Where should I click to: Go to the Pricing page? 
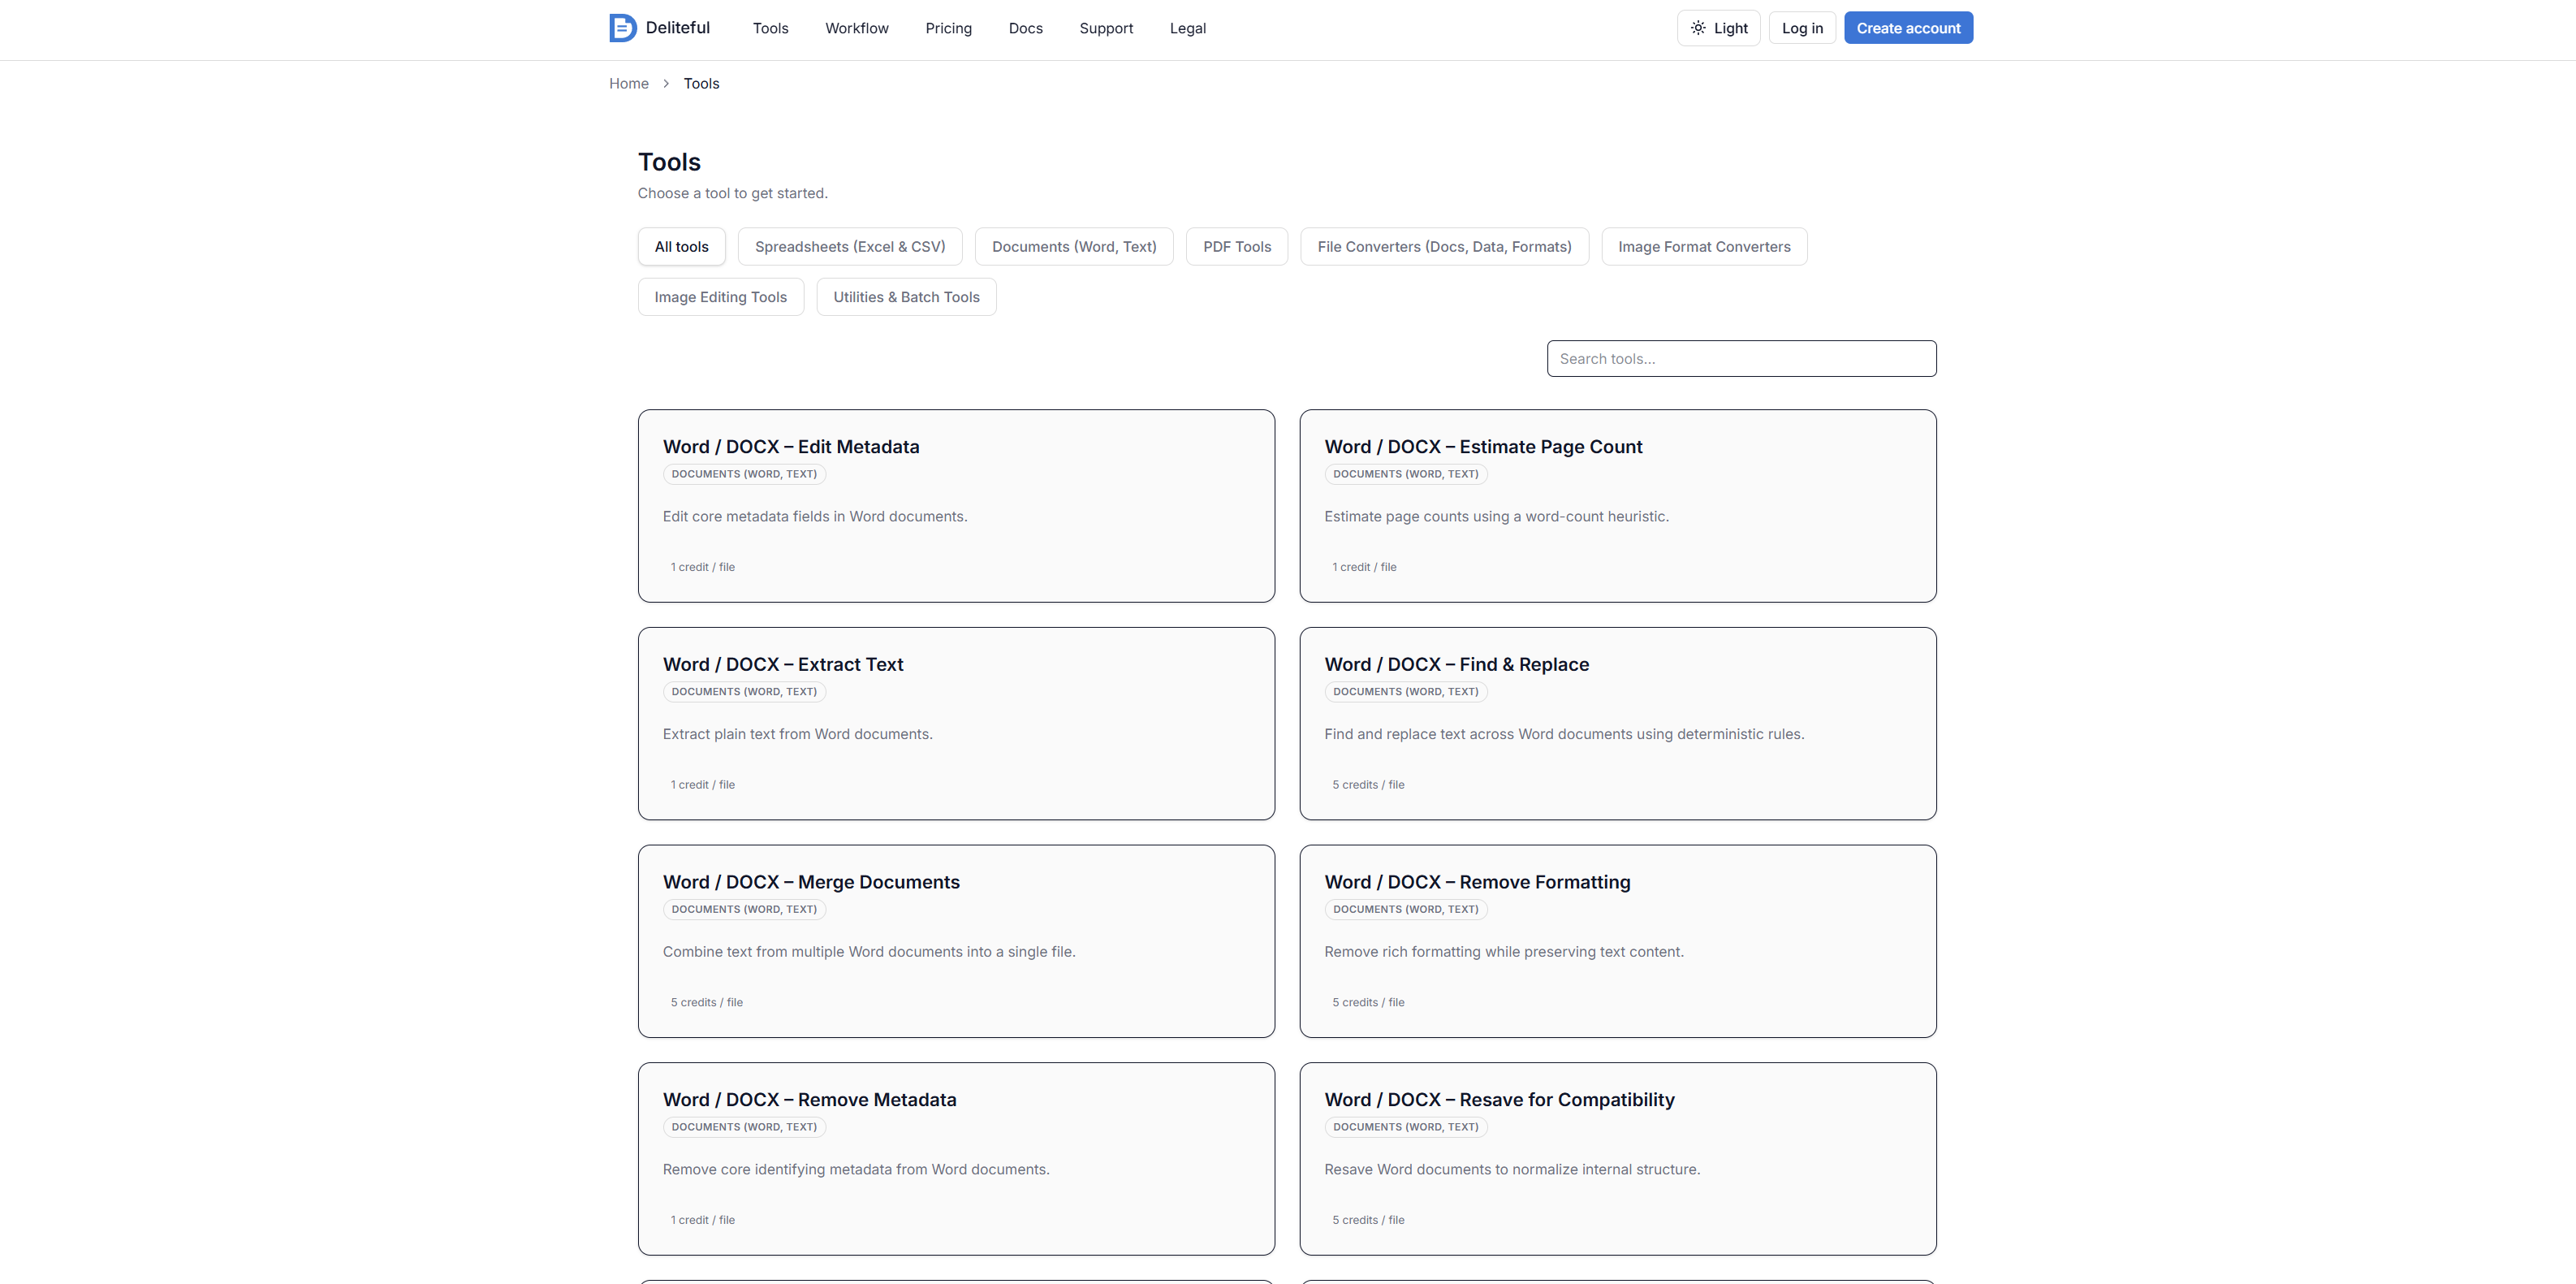[948, 28]
